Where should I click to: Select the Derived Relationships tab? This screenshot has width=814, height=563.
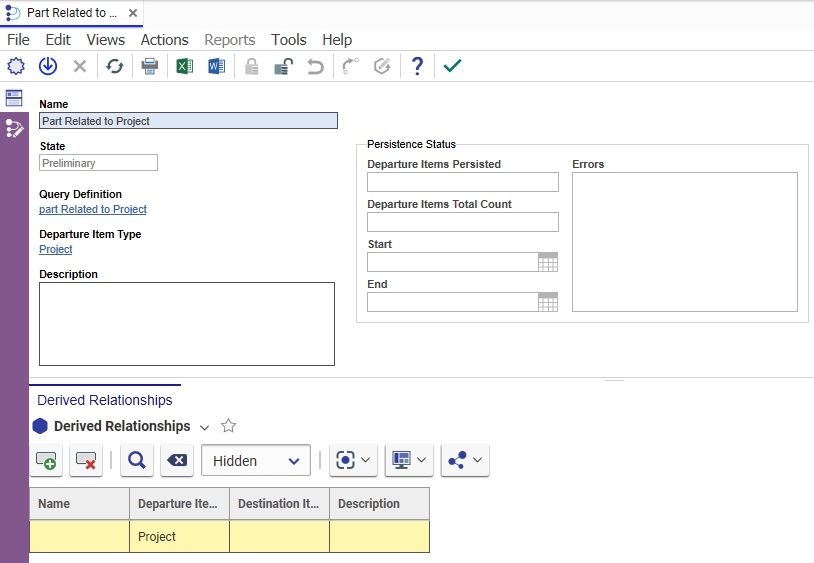(105, 400)
